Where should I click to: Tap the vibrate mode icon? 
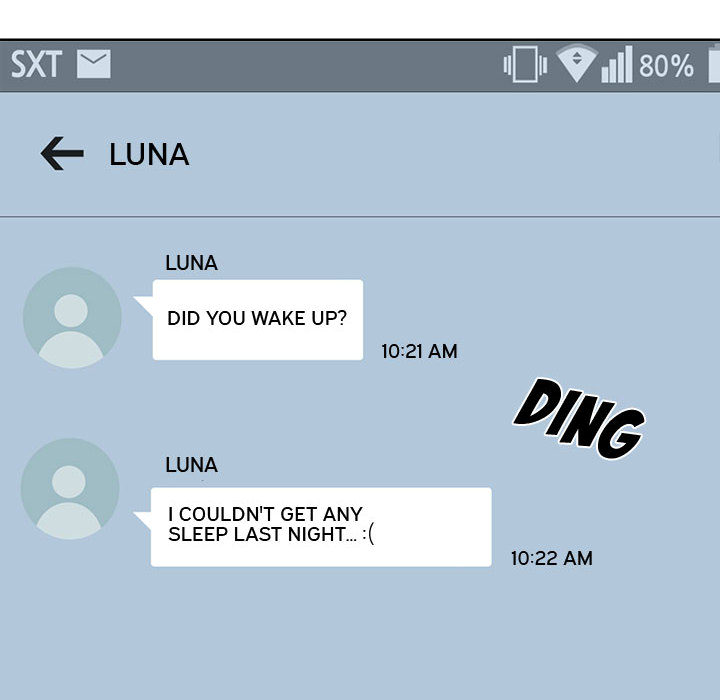tap(525, 66)
